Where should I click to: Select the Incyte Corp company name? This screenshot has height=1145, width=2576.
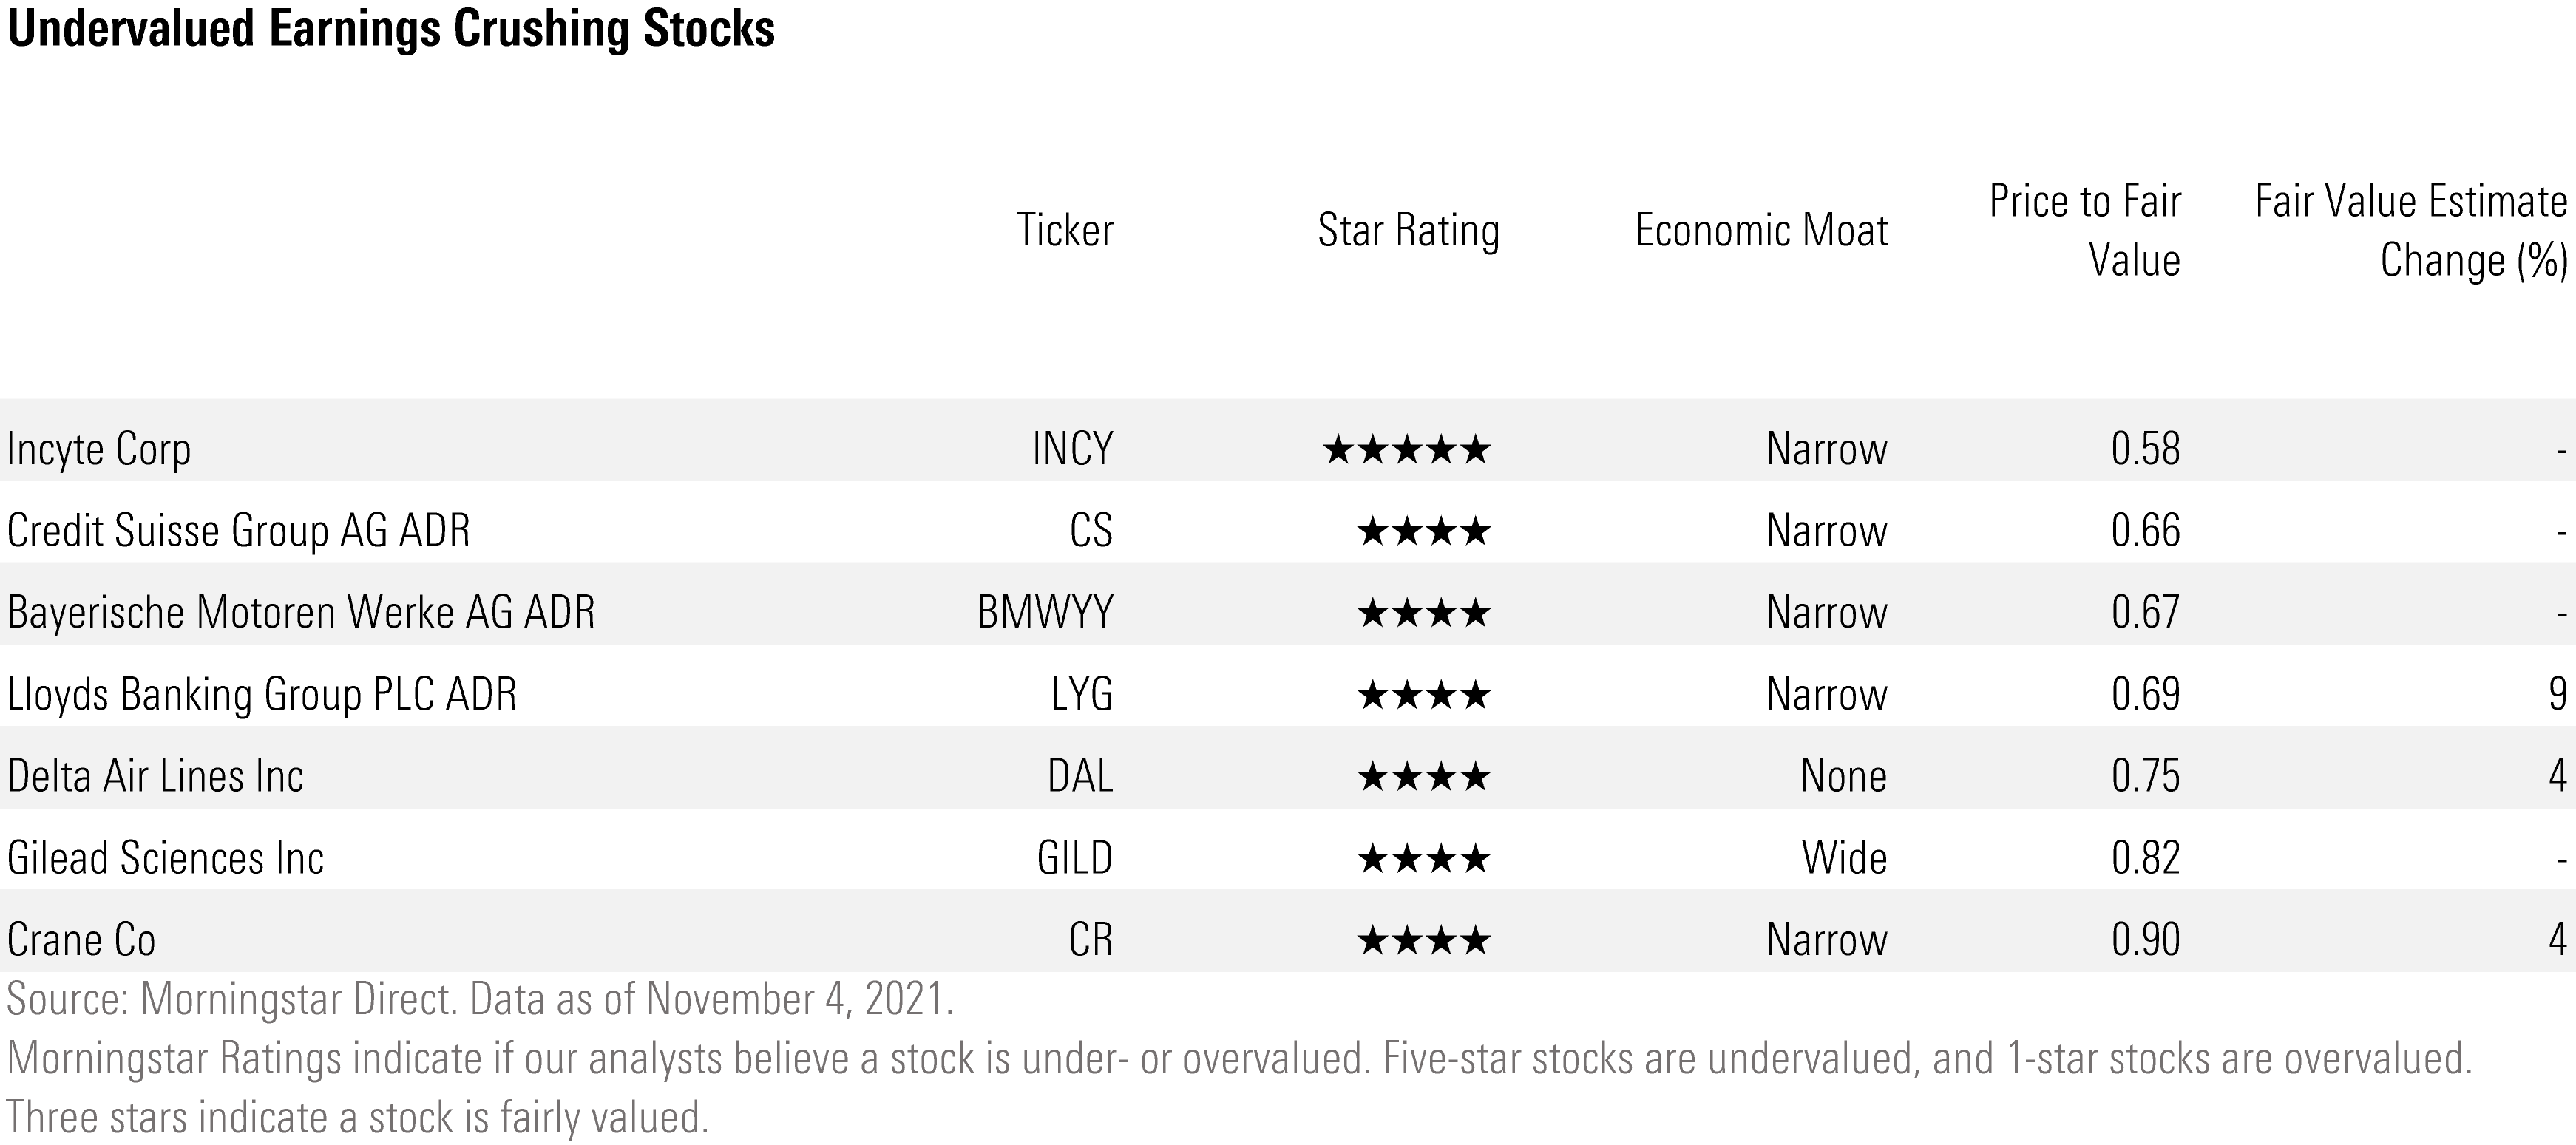coord(99,449)
